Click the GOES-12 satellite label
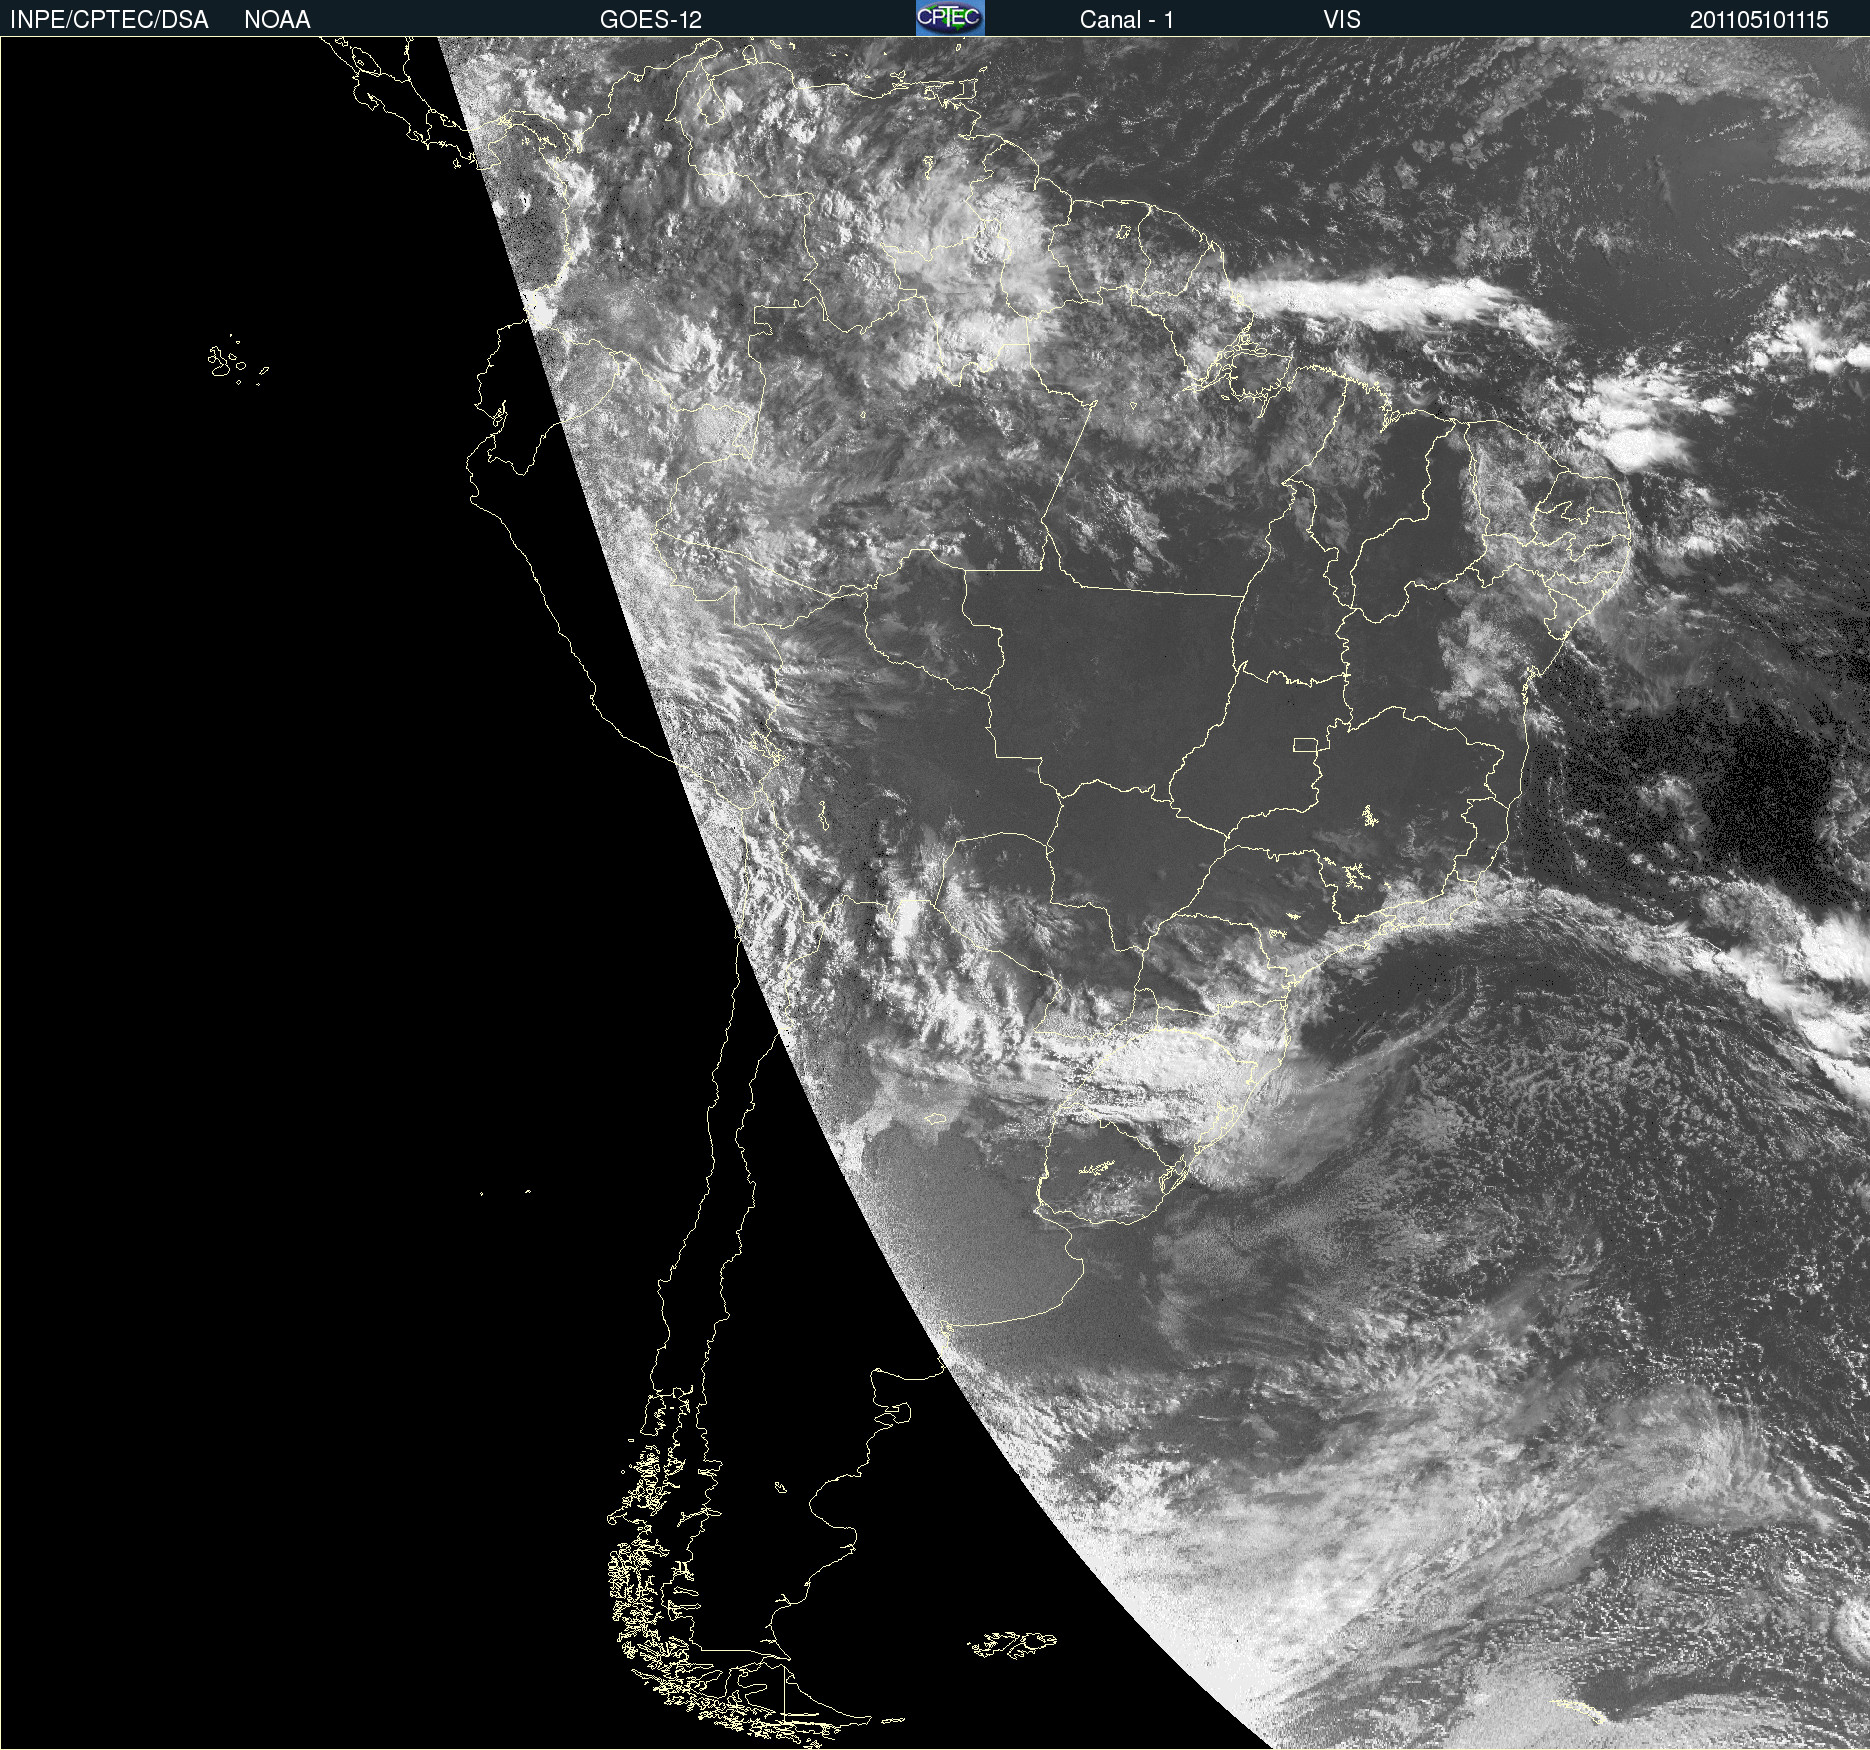This screenshot has width=1870, height=1750. [651, 20]
